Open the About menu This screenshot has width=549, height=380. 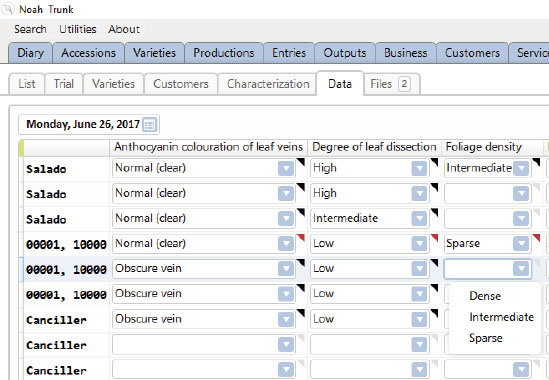[x=124, y=29]
